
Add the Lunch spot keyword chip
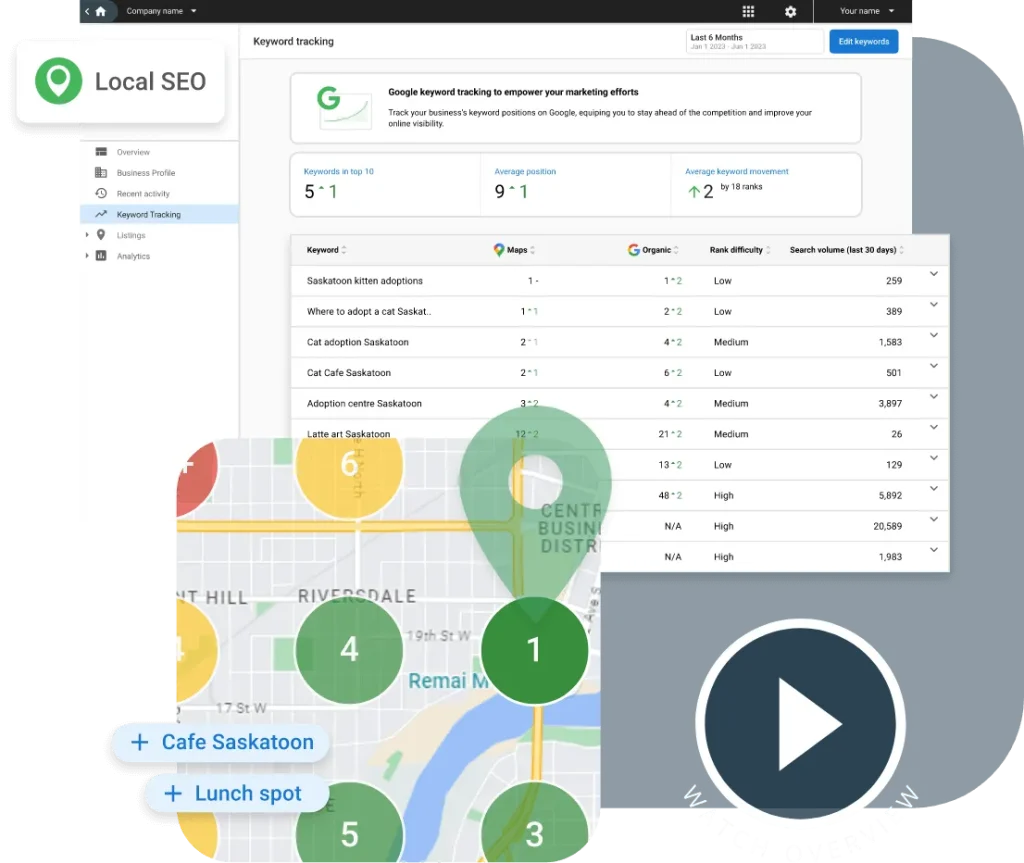coord(237,794)
